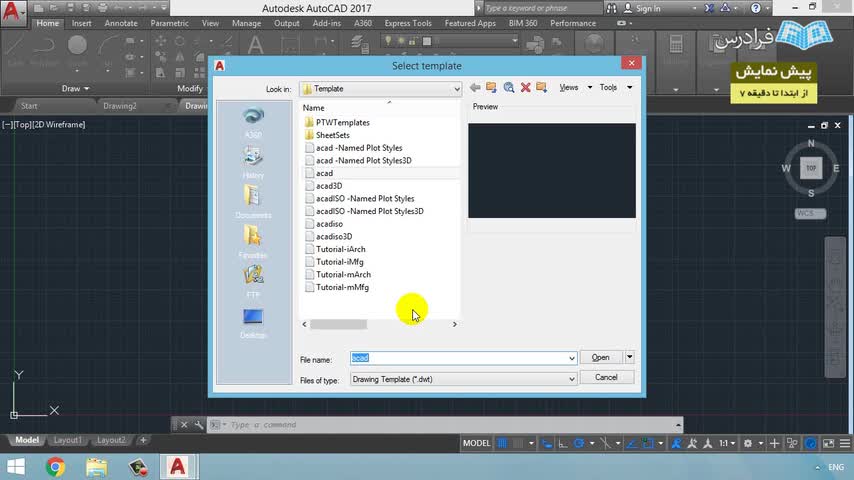Expand the File name combo arrow
Viewport: 854px width, 480px height.
pos(571,358)
